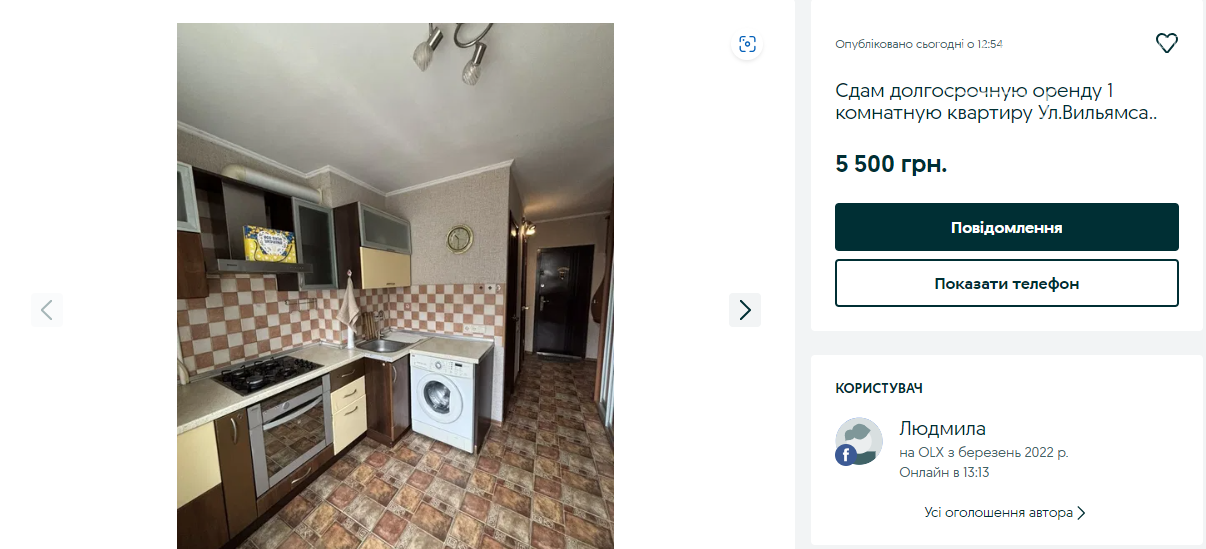Viewport: 1206px width, 549px height.
Task: Click the chevron beside Усі оголошення автора
Action: [1081, 513]
